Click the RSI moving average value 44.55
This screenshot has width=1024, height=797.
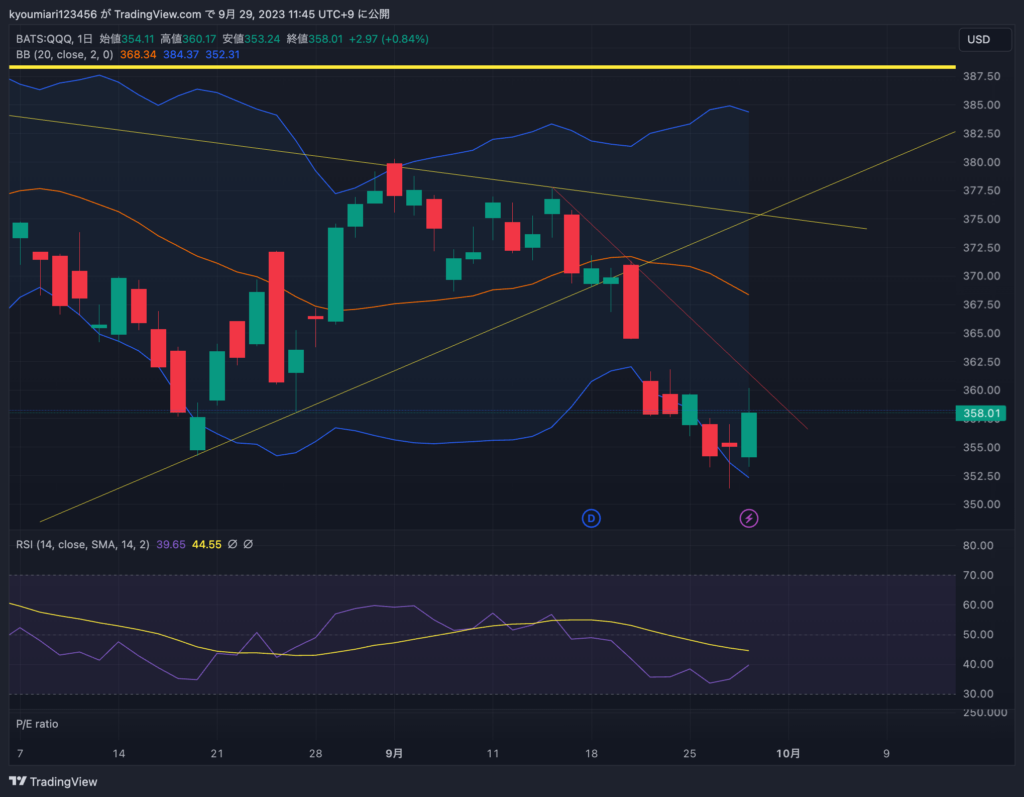(x=206, y=544)
